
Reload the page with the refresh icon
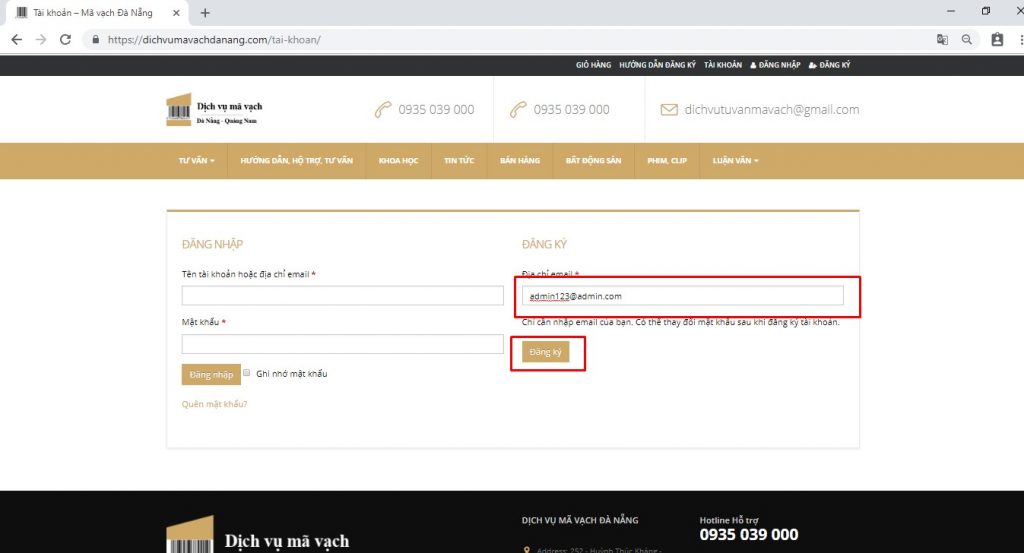tap(65, 40)
